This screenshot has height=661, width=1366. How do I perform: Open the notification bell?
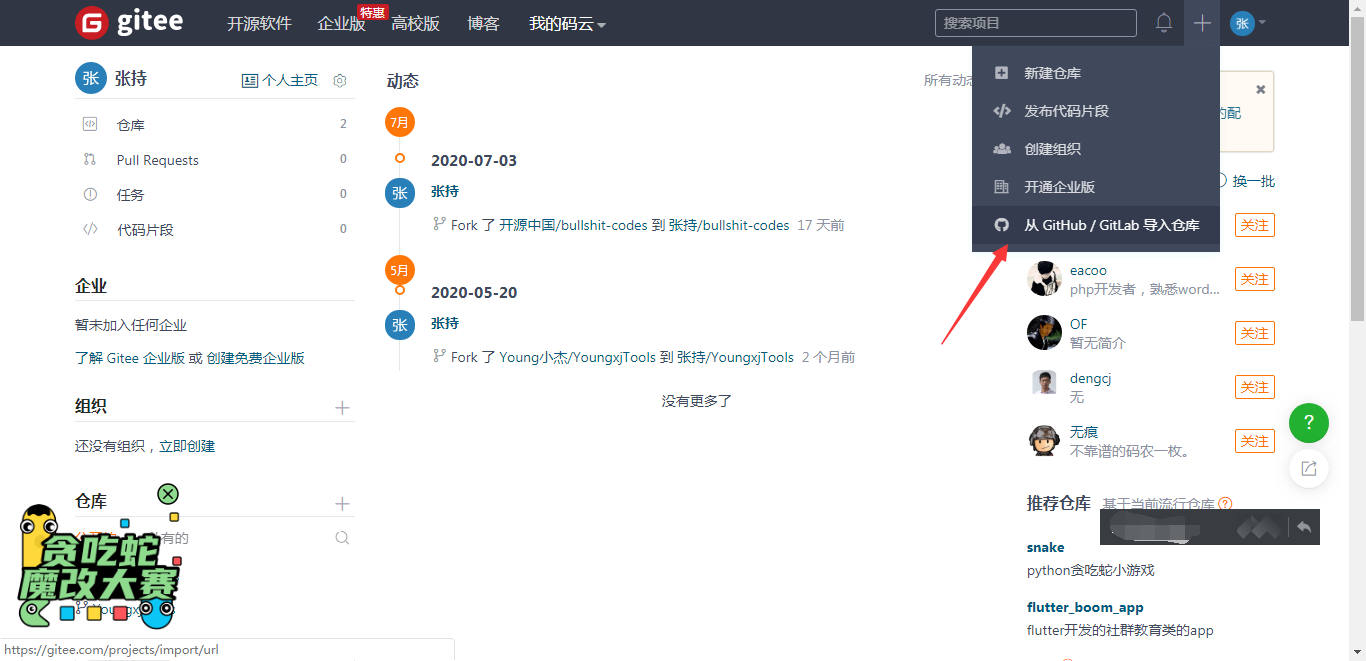click(x=1164, y=23)
